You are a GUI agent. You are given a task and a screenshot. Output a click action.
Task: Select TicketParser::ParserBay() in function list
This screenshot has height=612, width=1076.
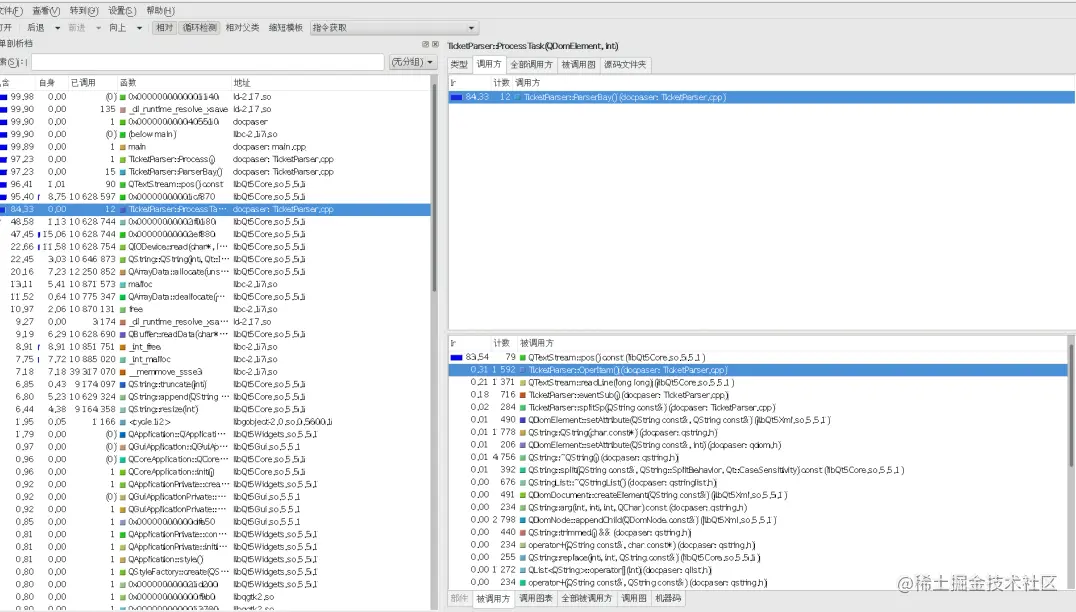(x=215, y=172)
